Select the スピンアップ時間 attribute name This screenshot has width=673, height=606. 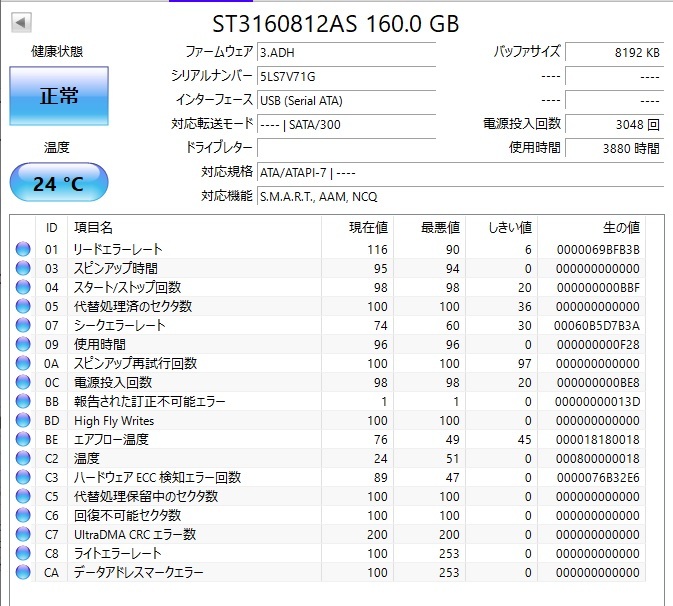(115, 268)
